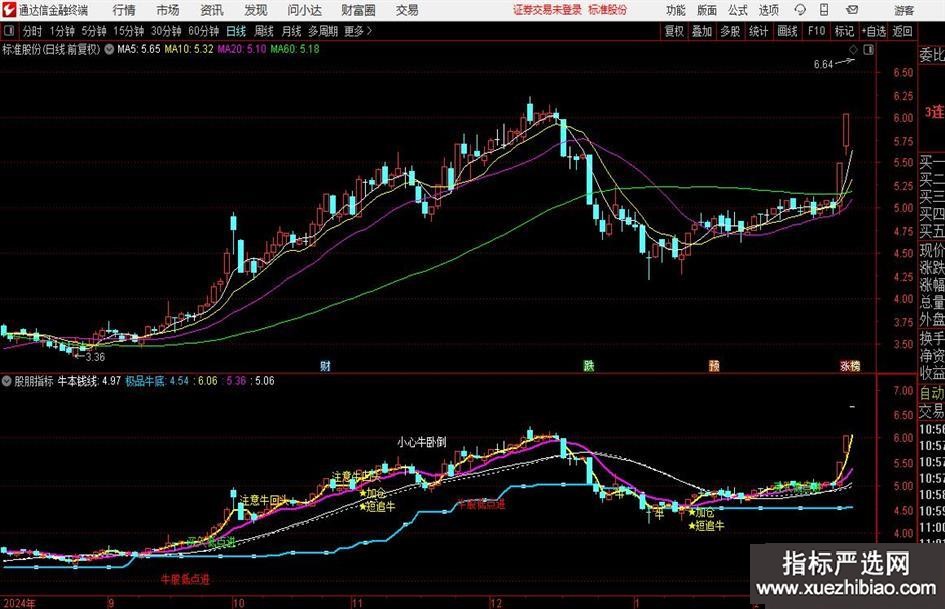The height and width of the screenshot is (609, 945).
Task: Switch to 30分钟 period tab
Action: click(x=166, y=31)
